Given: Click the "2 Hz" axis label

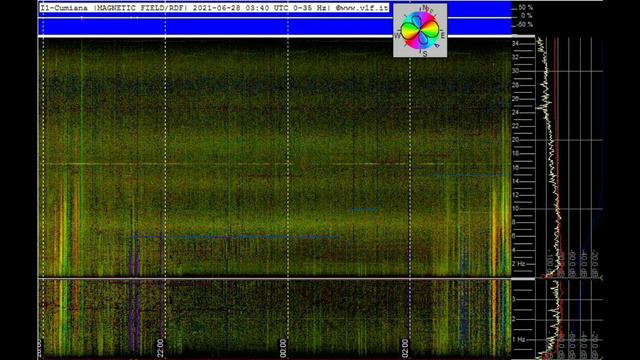Looking at the screenshot, I should click(x=518, y=264).
